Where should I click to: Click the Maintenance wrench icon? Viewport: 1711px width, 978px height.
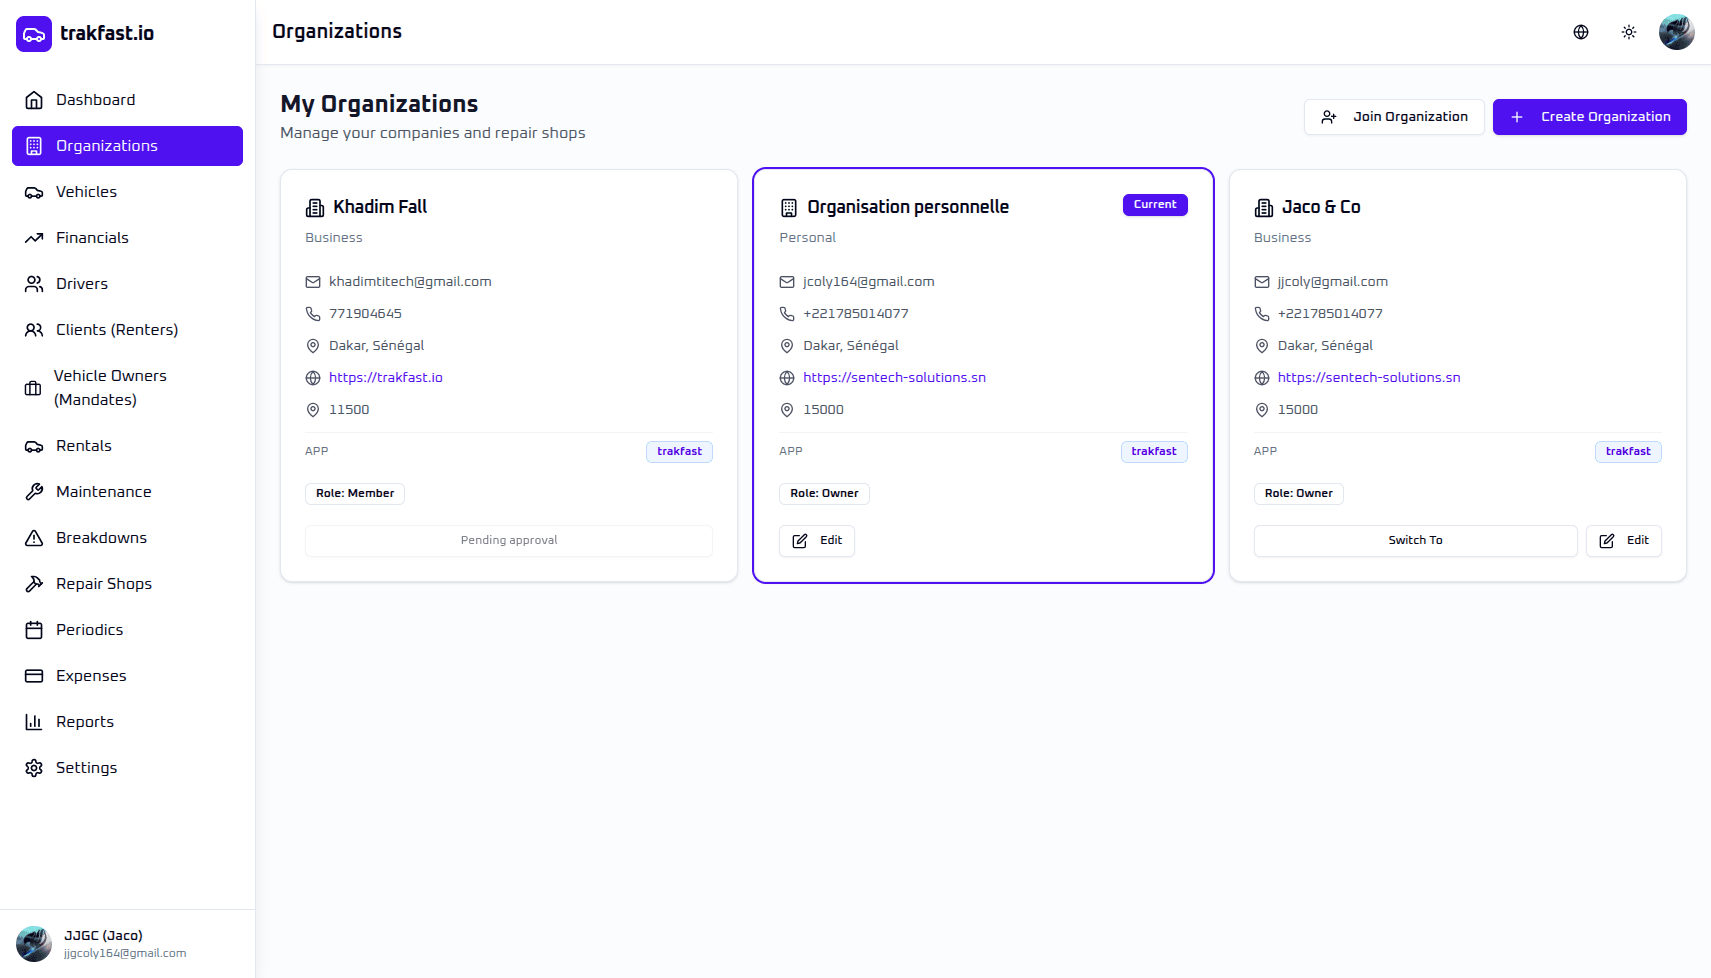coord(34,492)
